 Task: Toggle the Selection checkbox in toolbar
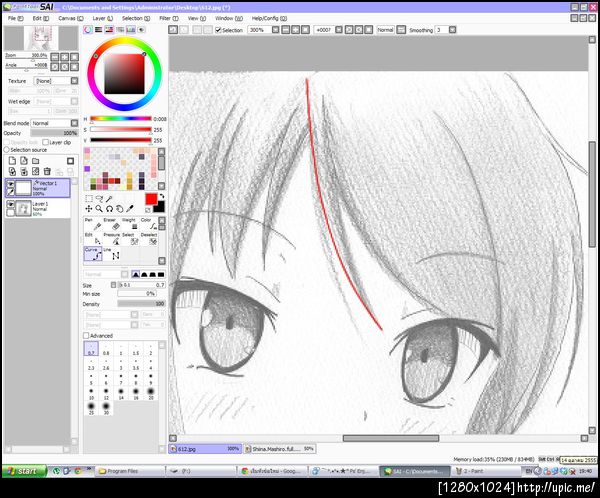(218, 30)
